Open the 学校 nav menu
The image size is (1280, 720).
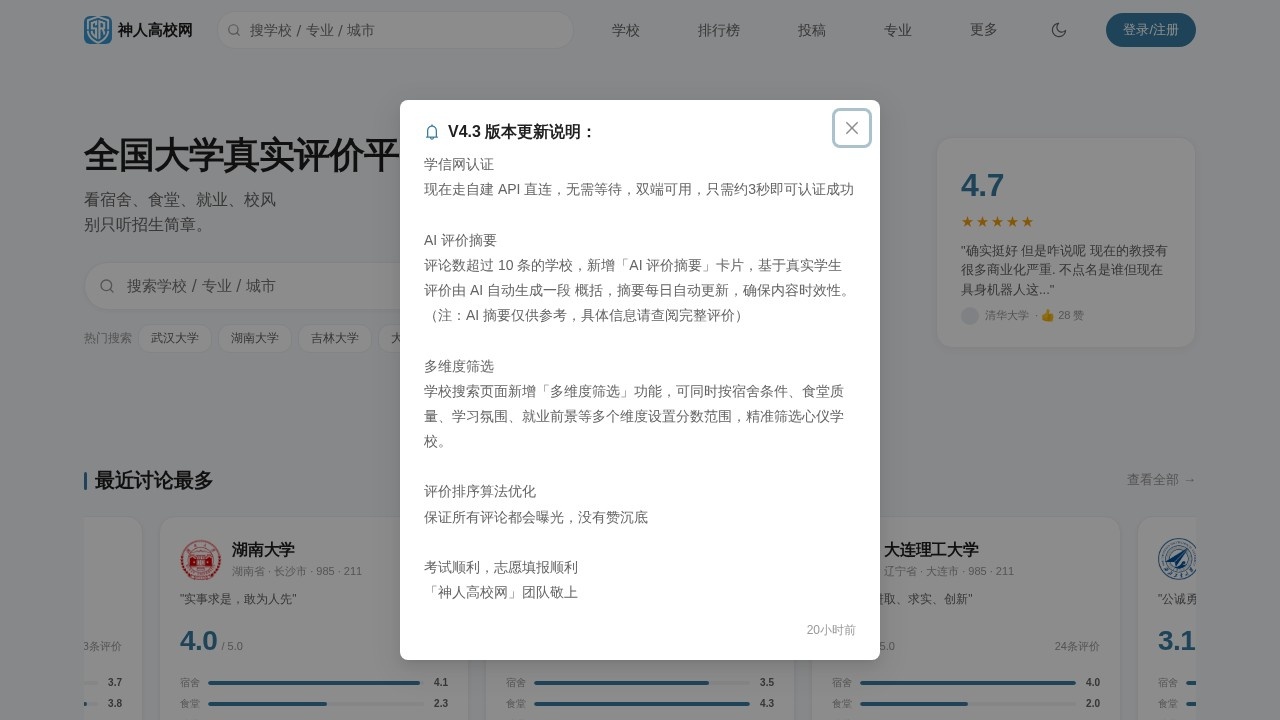pyautogui.click(x=626, y=30)
